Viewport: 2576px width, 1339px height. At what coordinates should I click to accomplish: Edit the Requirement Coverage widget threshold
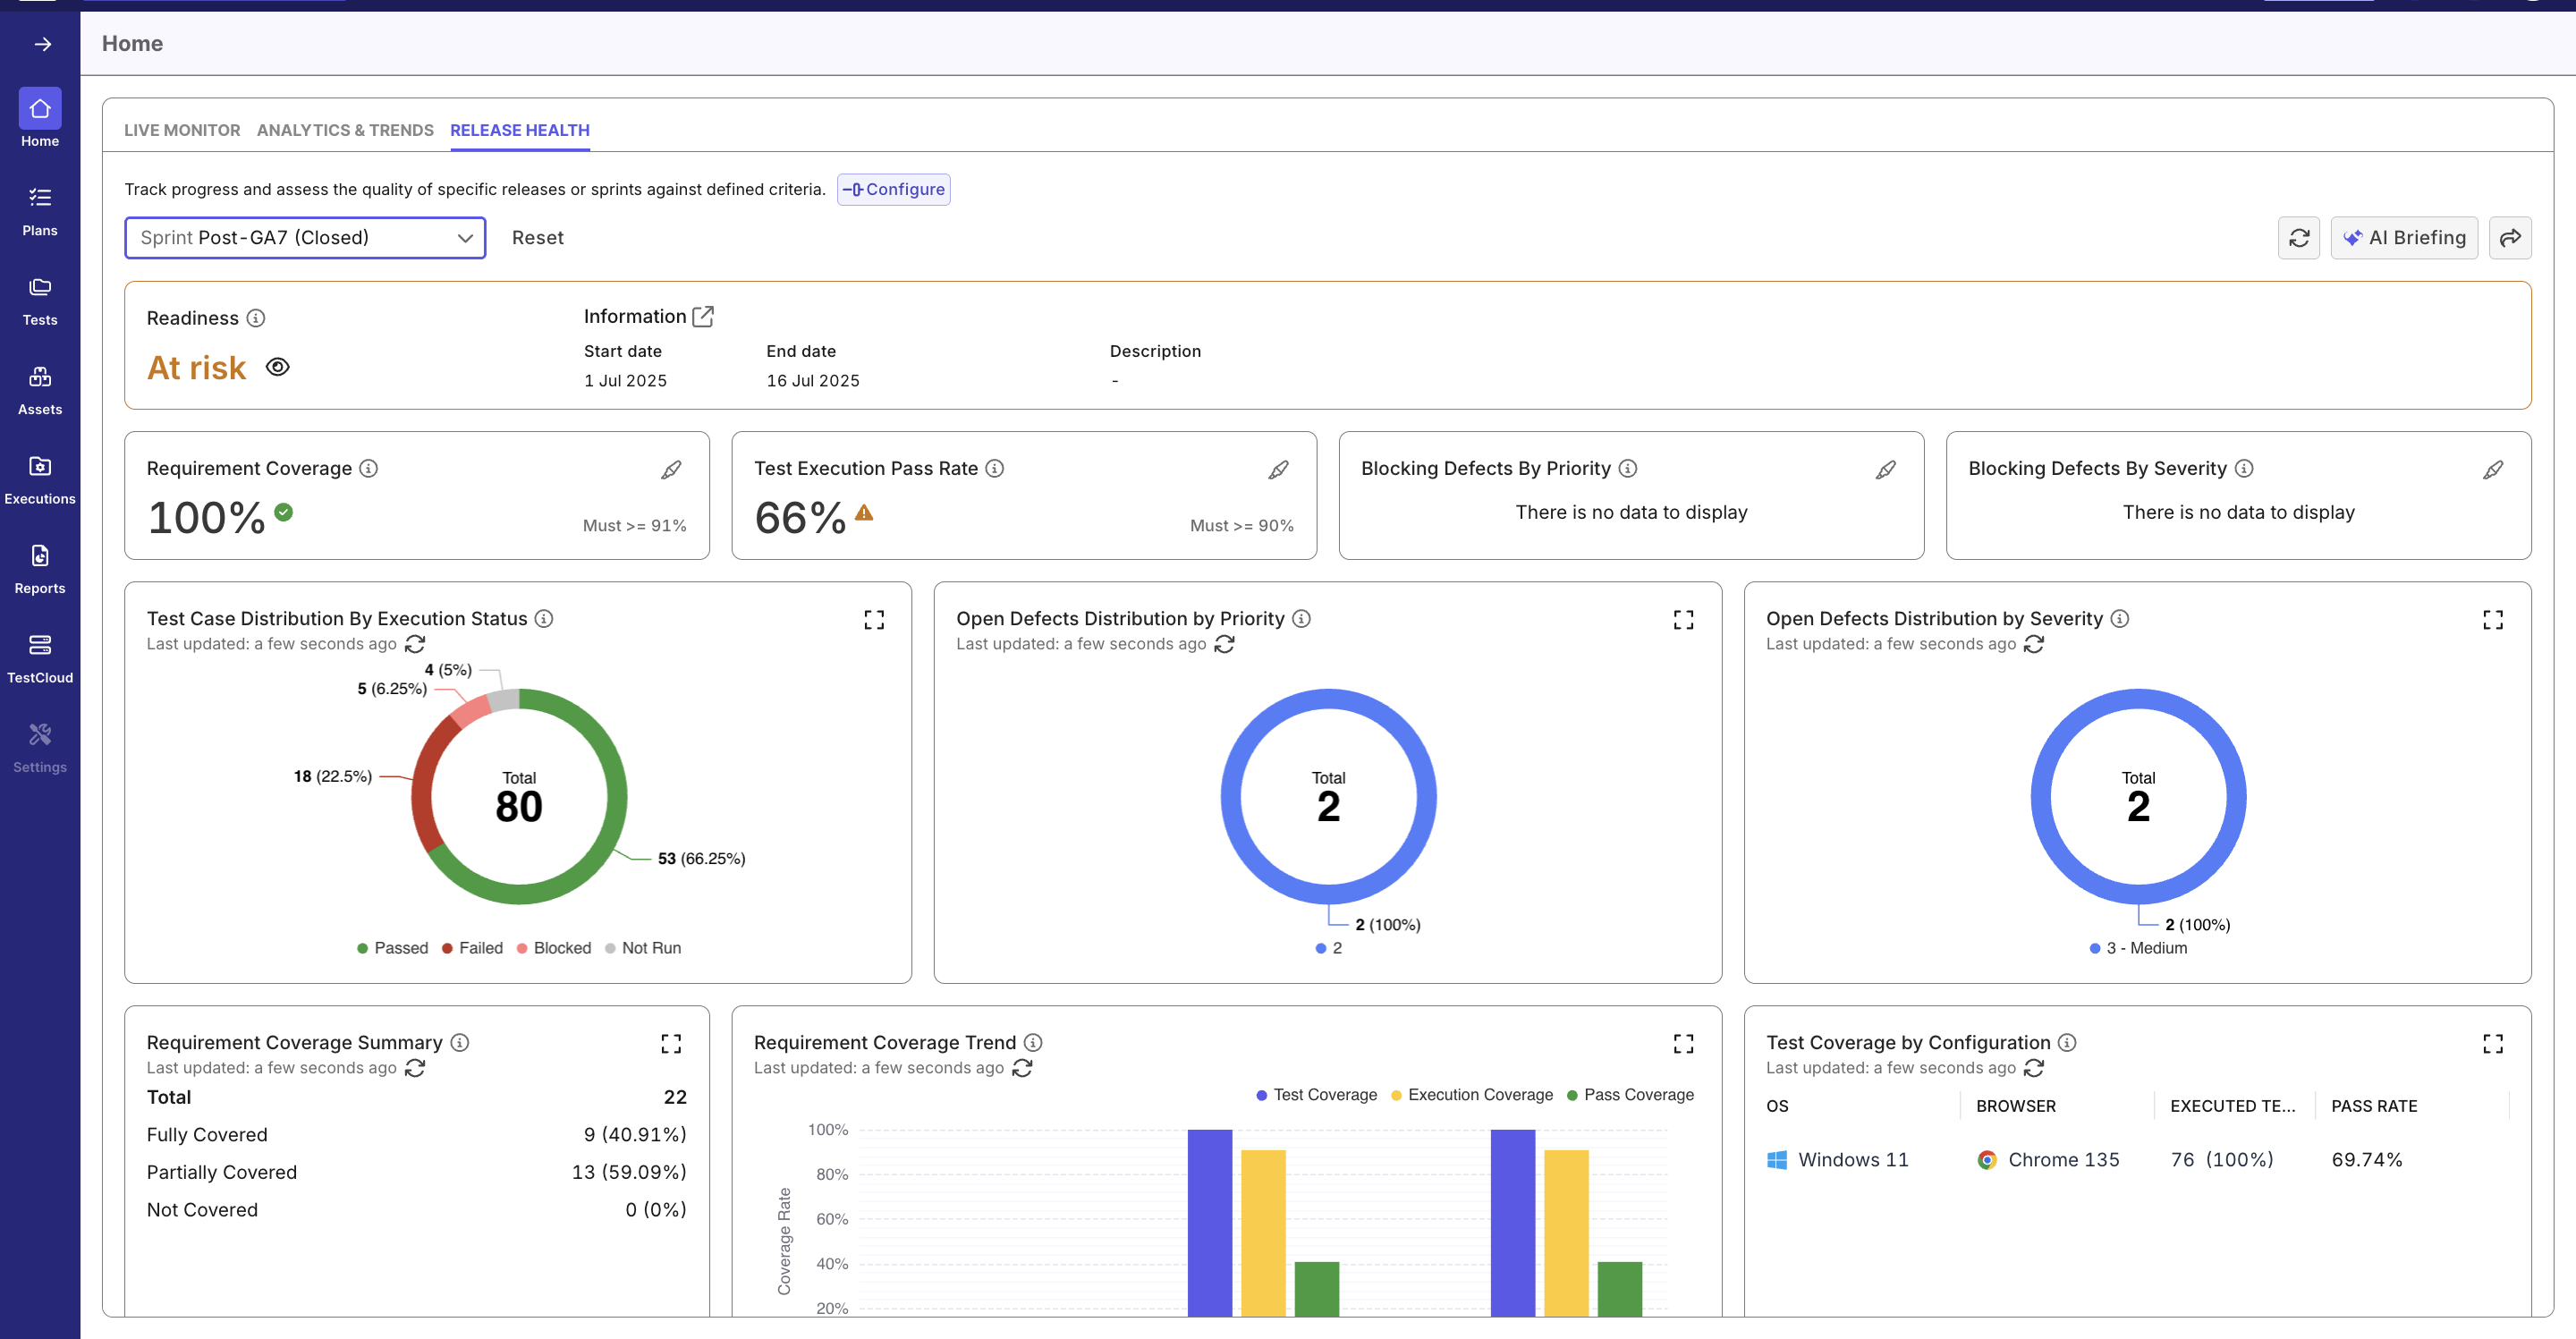pos(671,469)
